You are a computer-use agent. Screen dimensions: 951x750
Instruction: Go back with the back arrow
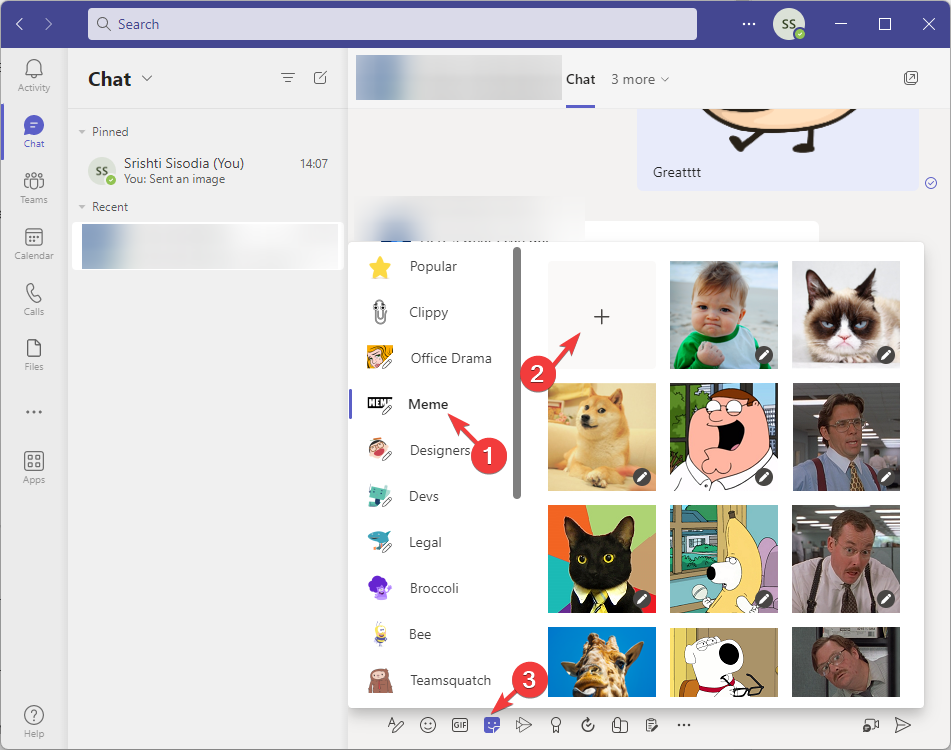coord(19,24)
